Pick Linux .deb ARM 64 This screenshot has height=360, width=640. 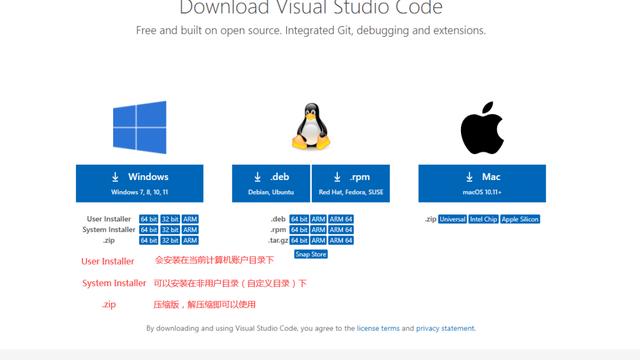(341, 219)
